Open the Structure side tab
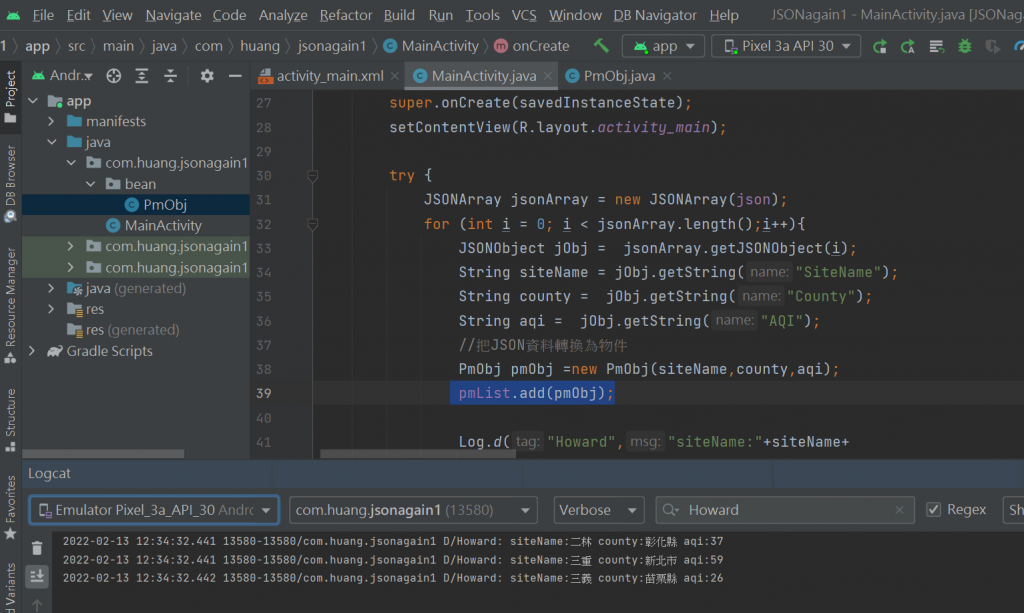 10,420
